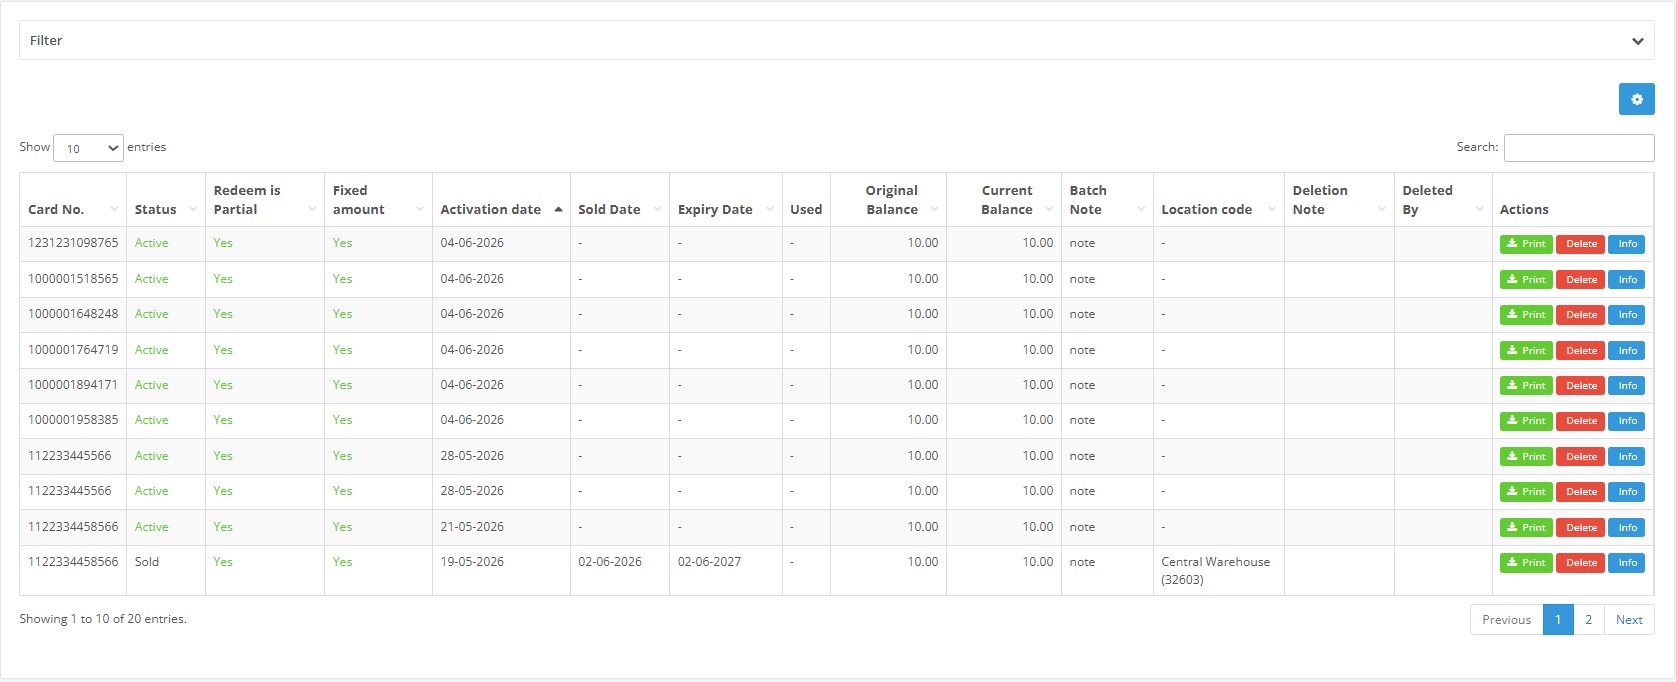Select card number 1000001894171 cell
This screenshot has height=682, width=1676.
pos(73,385)
